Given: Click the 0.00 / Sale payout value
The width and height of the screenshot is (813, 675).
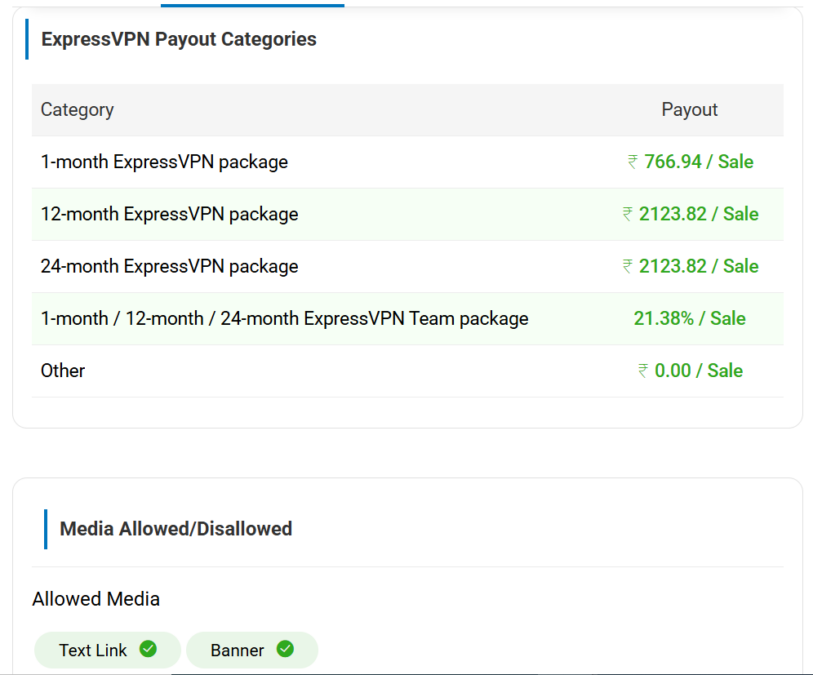Looking at the screenshot, I should [x=698, y=371].
